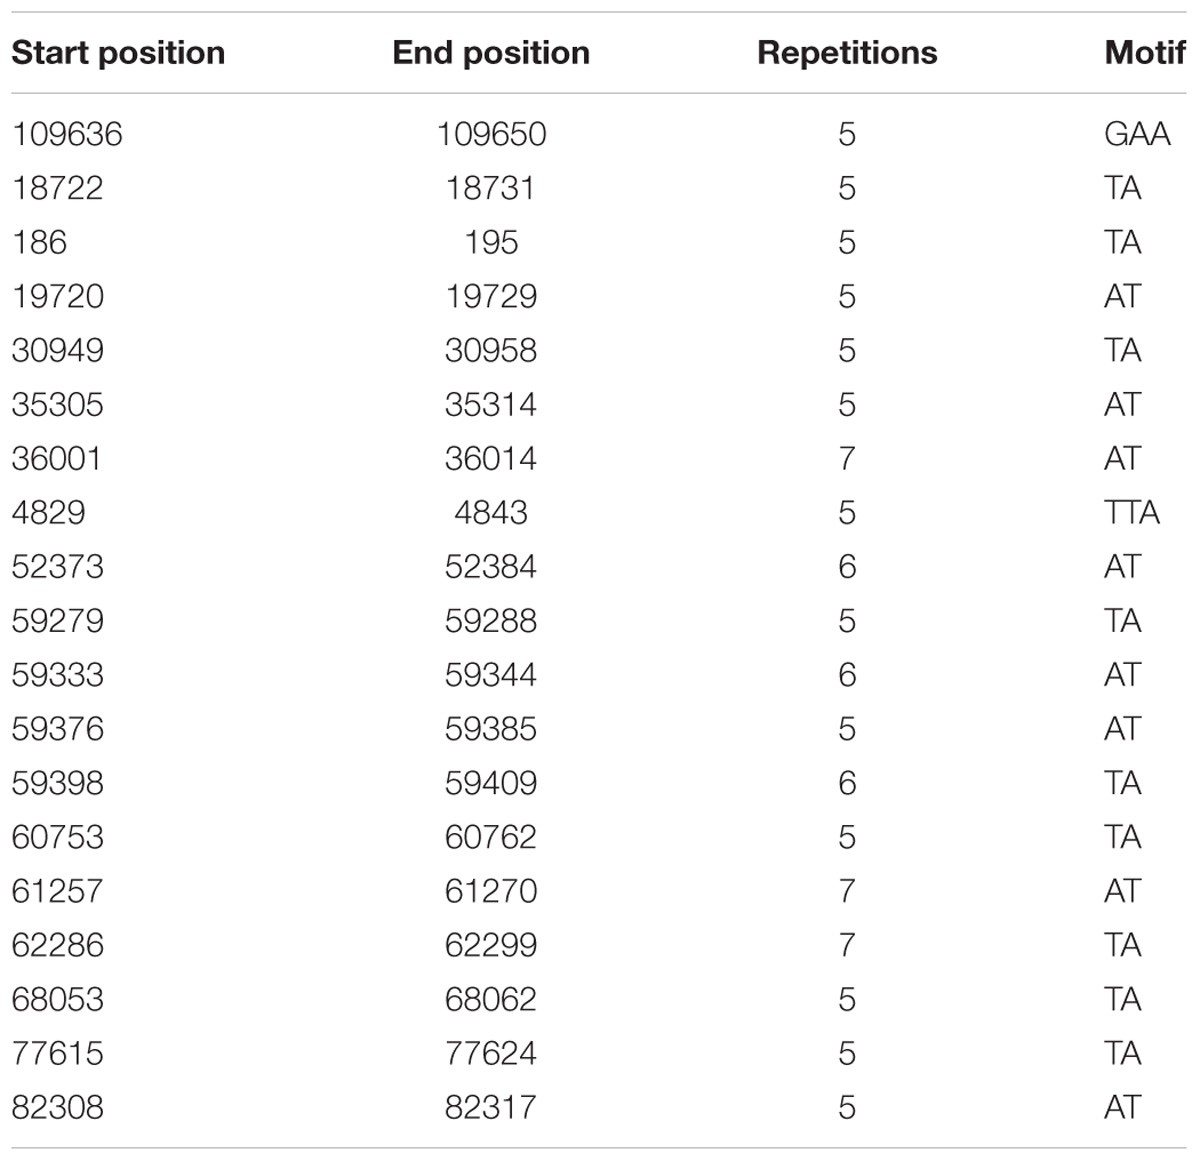Select start position 59398
The height and width of the screenshot is (1161, 1200).
coord(57,782)
